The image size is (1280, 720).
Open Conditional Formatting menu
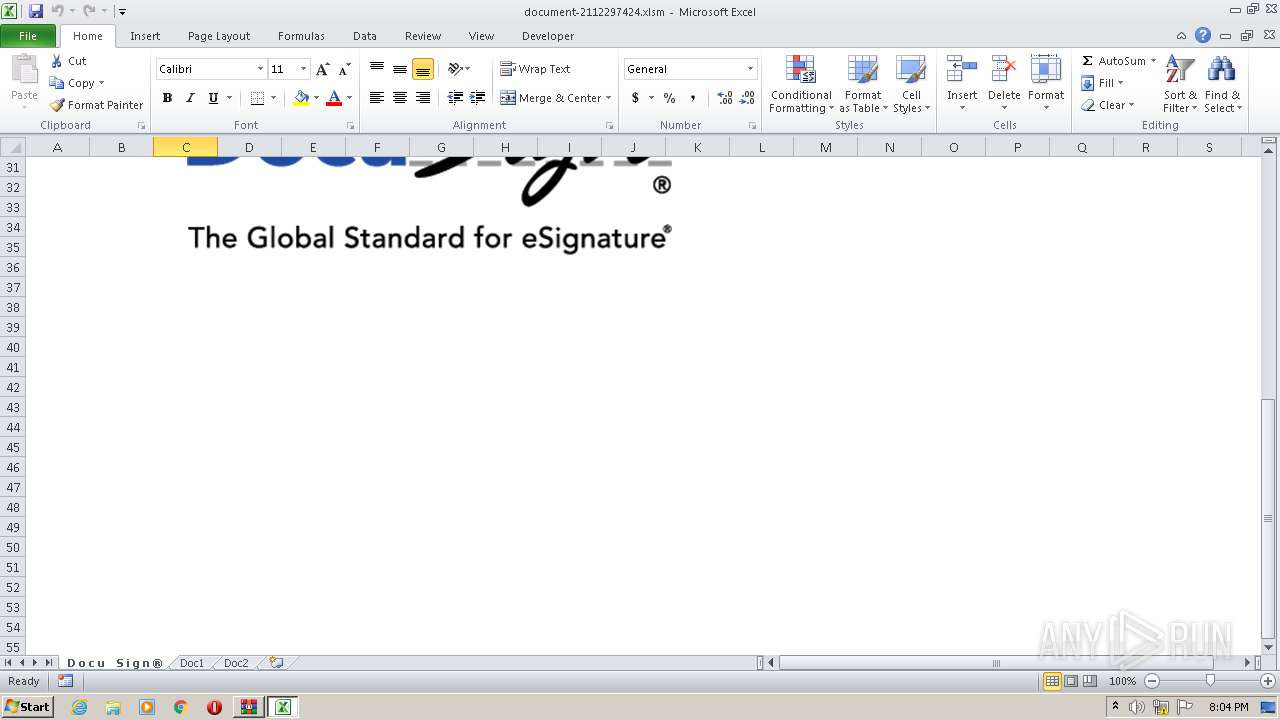801,84
